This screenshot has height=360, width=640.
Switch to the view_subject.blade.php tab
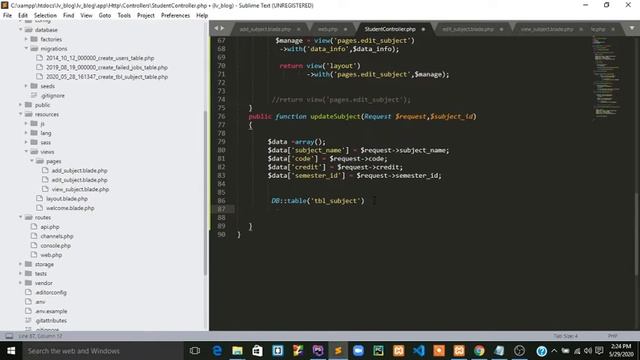coord(547,29)
